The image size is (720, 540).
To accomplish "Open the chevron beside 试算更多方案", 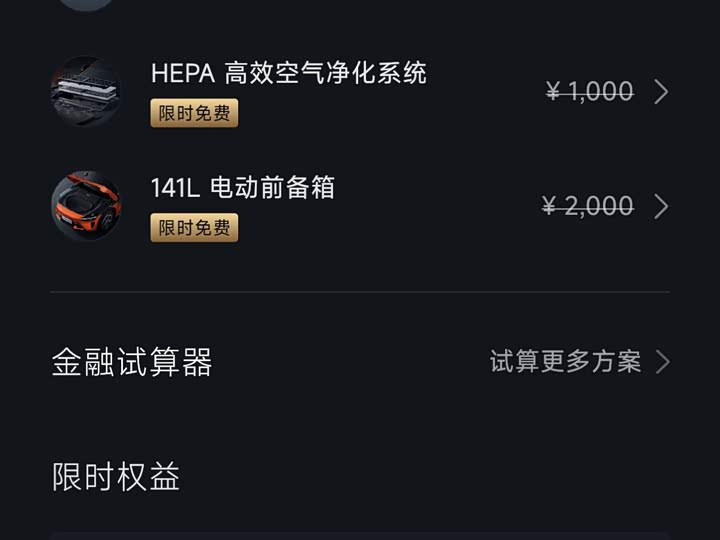I will (x=662, y=362).
